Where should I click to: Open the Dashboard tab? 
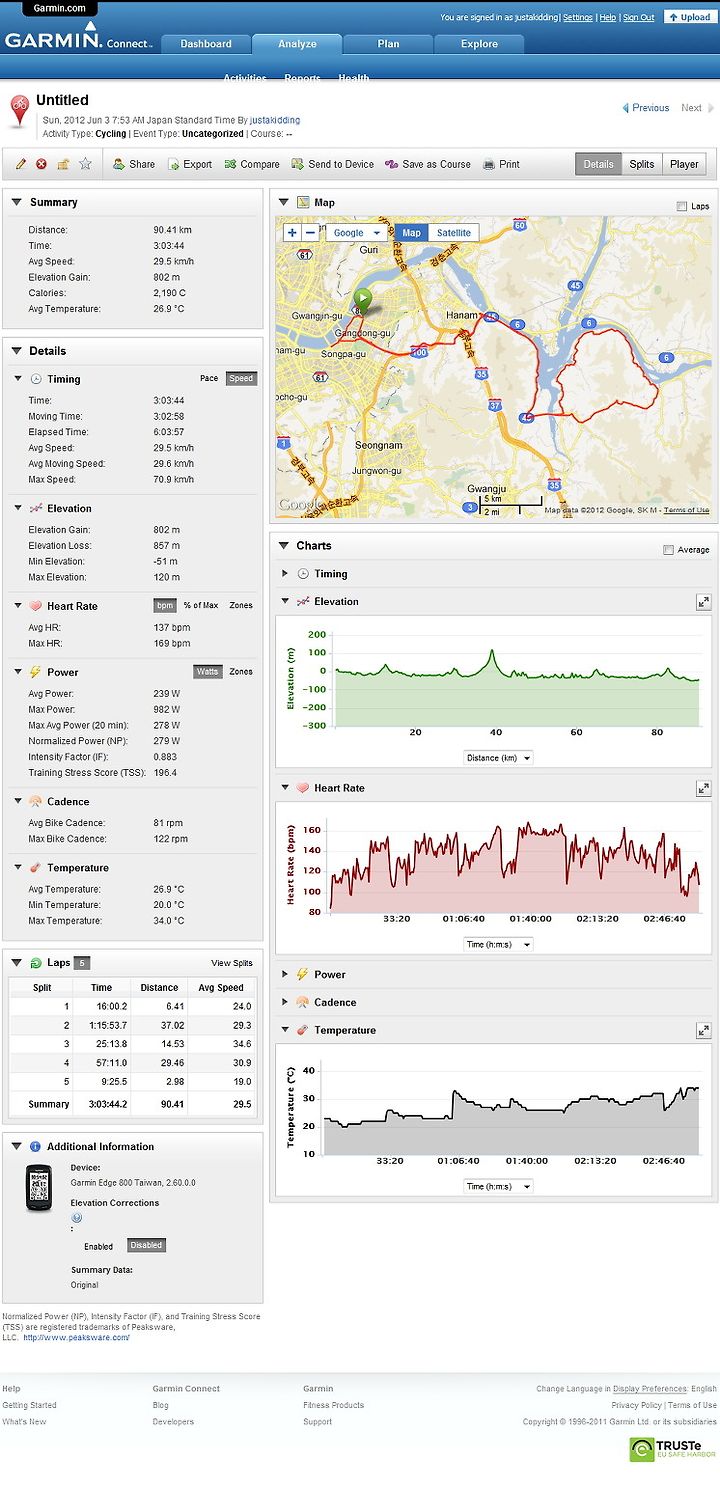pos(206,44)
